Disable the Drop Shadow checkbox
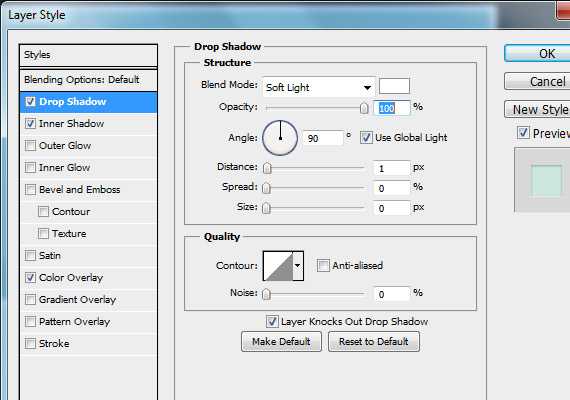The height and width of the screenshot is (400, 570). coord(30,101)
